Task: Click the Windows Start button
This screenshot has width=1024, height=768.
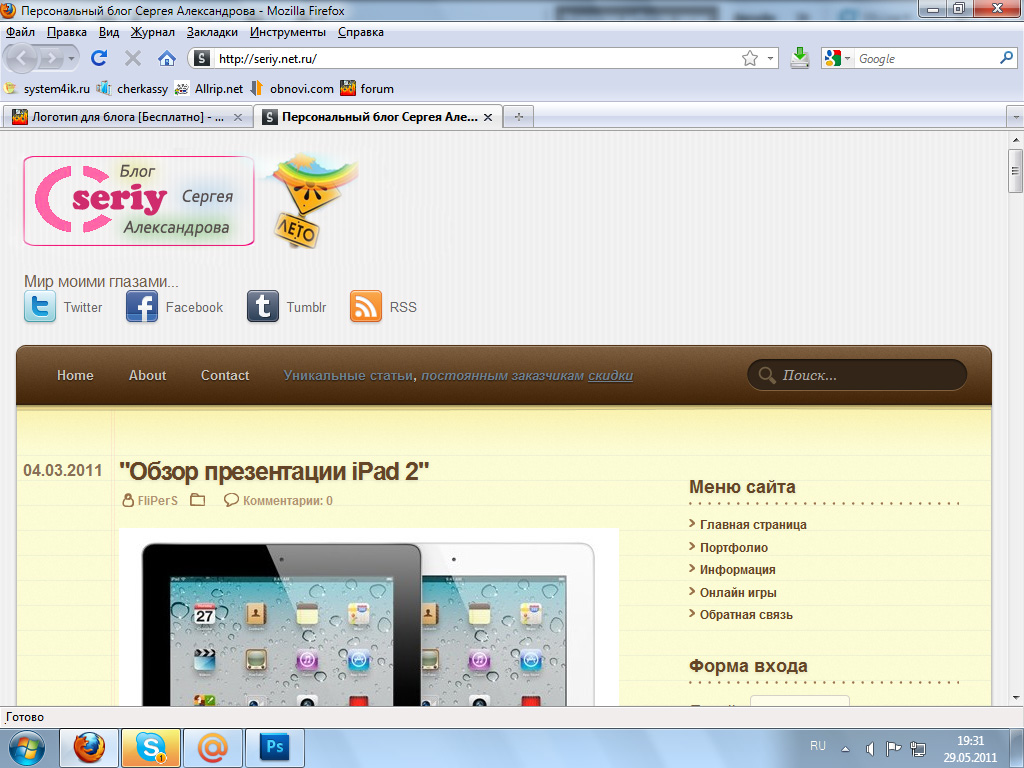Action: tap(27, 748)
